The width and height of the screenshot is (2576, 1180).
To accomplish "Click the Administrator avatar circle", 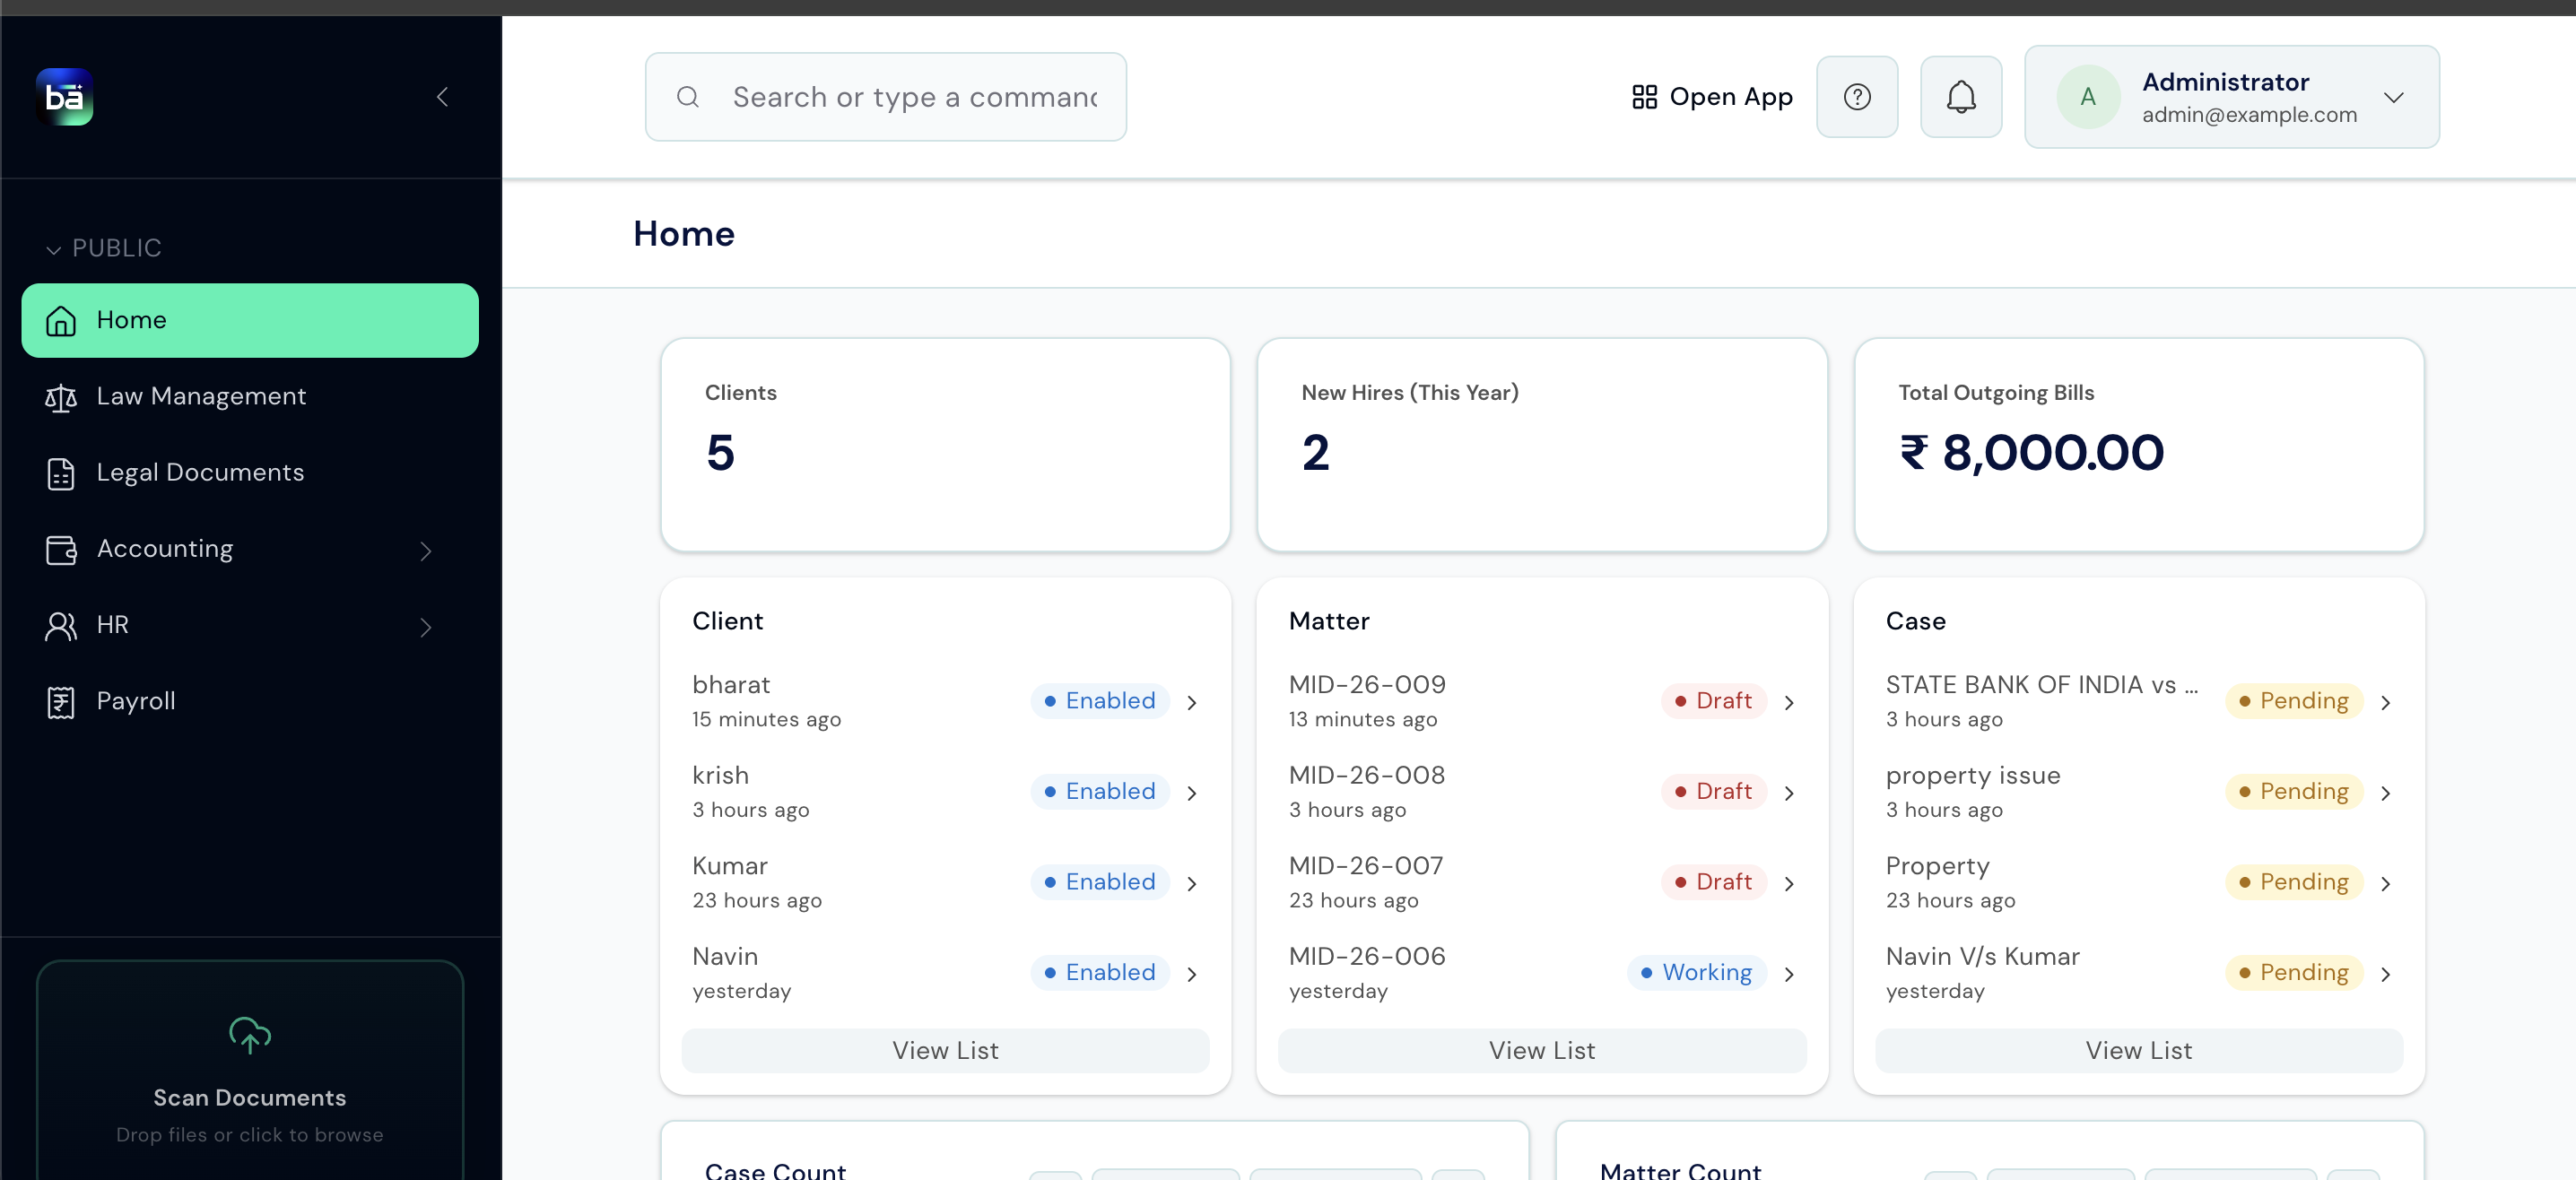I will click(x=2088, y=97).
